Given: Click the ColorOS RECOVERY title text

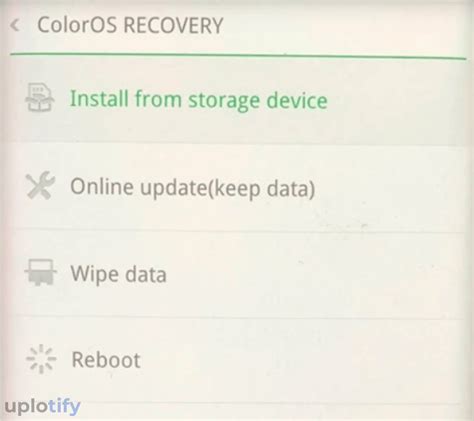Looking at the screenshot, I should pyautogui.click(x=130, y=25).
